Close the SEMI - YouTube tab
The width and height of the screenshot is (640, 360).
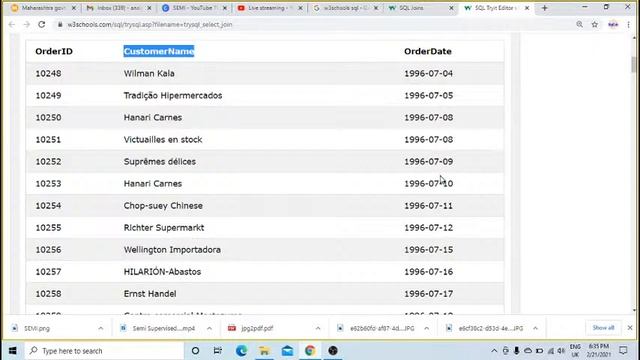point(224,8)
